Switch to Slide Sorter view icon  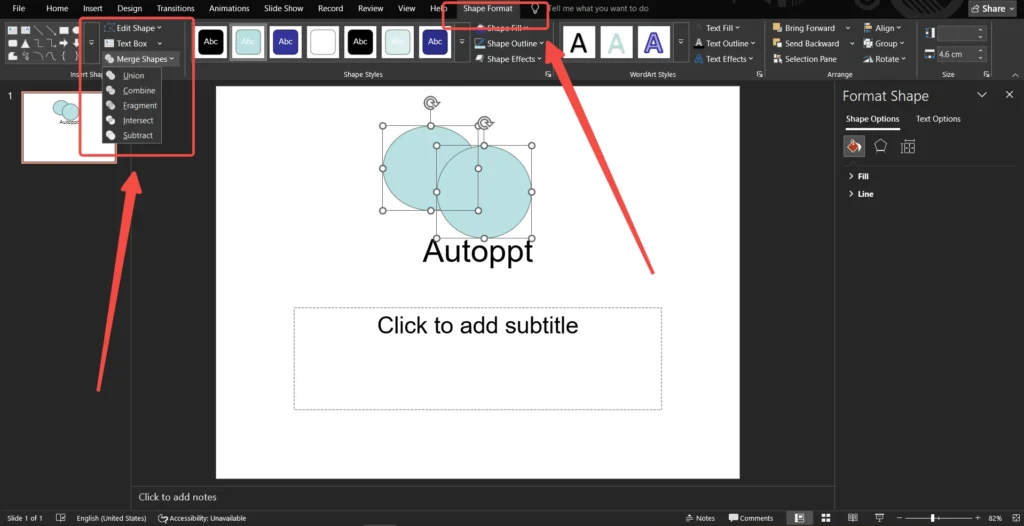click(825, 518)
